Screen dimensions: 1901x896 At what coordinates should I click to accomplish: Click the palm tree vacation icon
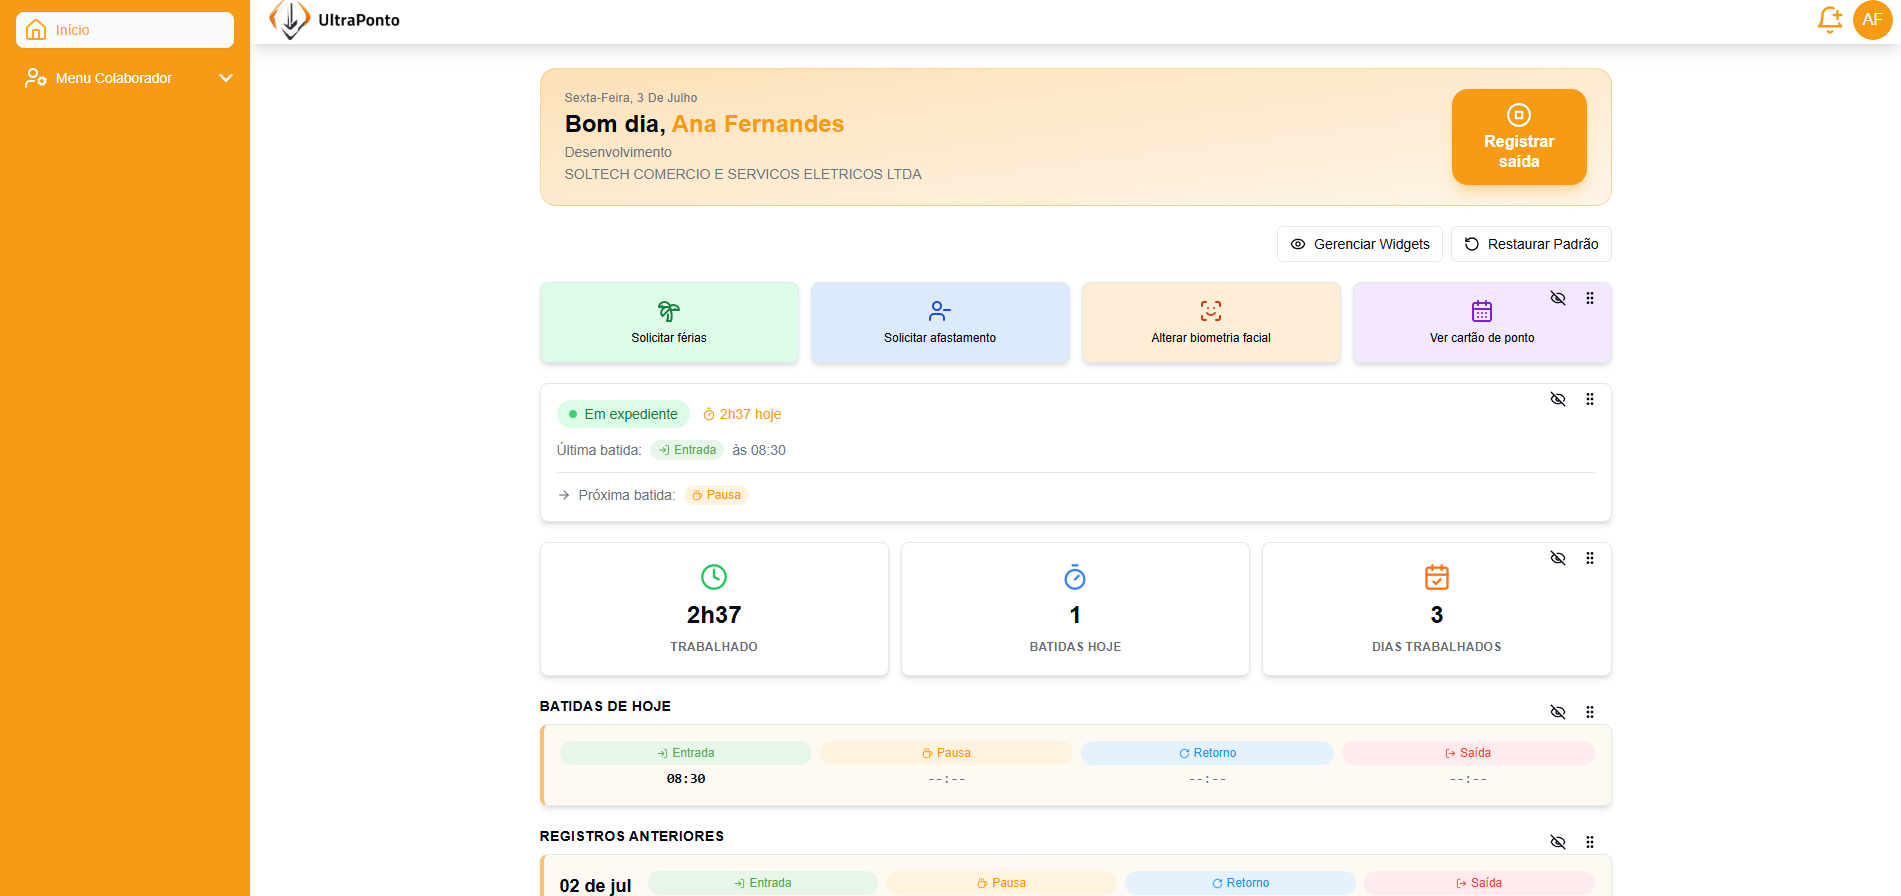pyautogui.click(x=669, y=311)
